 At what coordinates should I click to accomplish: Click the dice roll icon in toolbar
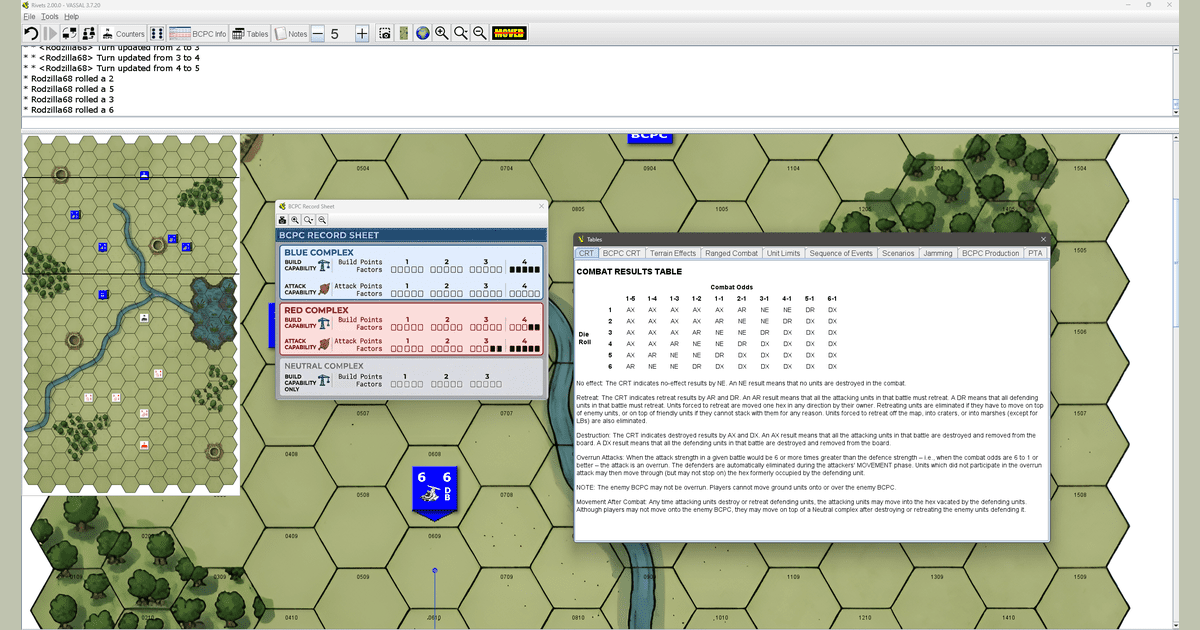tap(157, 33)
